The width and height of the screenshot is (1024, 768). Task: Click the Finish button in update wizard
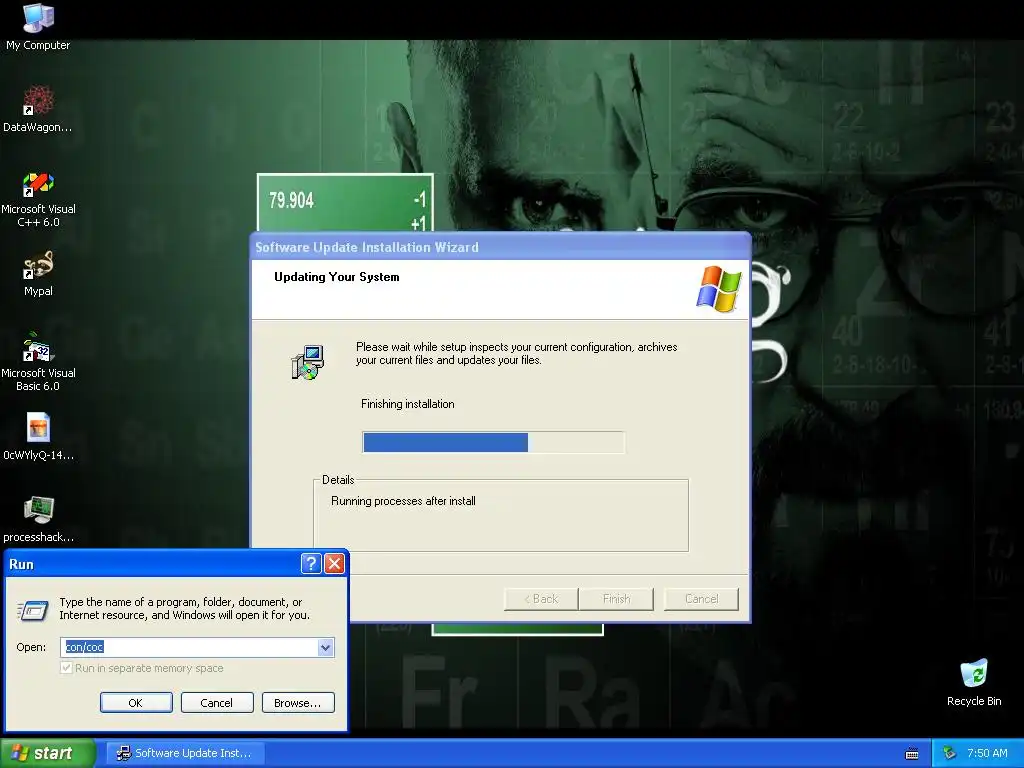point(616,599)
